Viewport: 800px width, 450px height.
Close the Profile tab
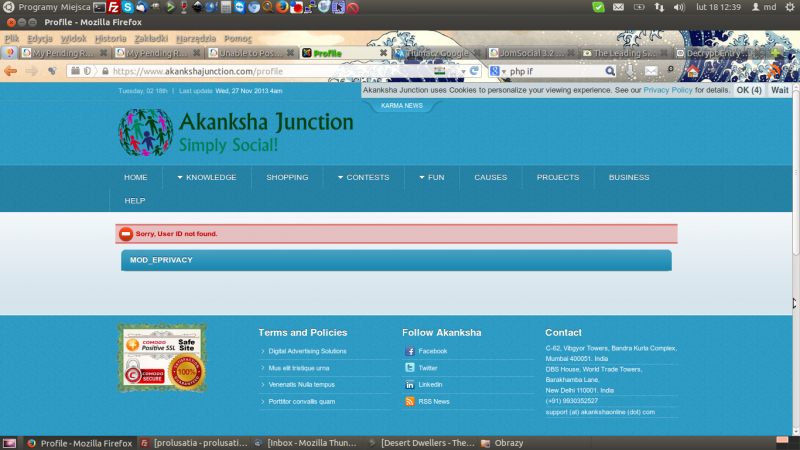point(383,53)
